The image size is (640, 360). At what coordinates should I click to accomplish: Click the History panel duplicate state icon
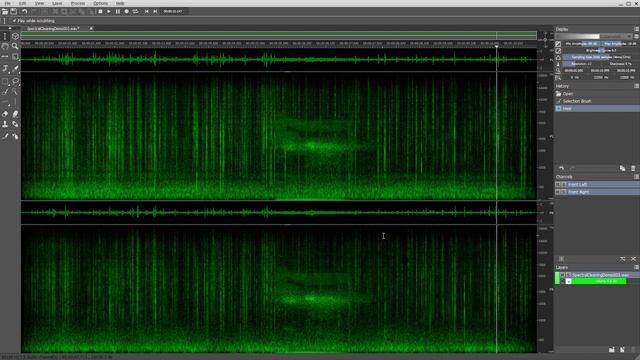pyautogui.click(x=622, y=168)
